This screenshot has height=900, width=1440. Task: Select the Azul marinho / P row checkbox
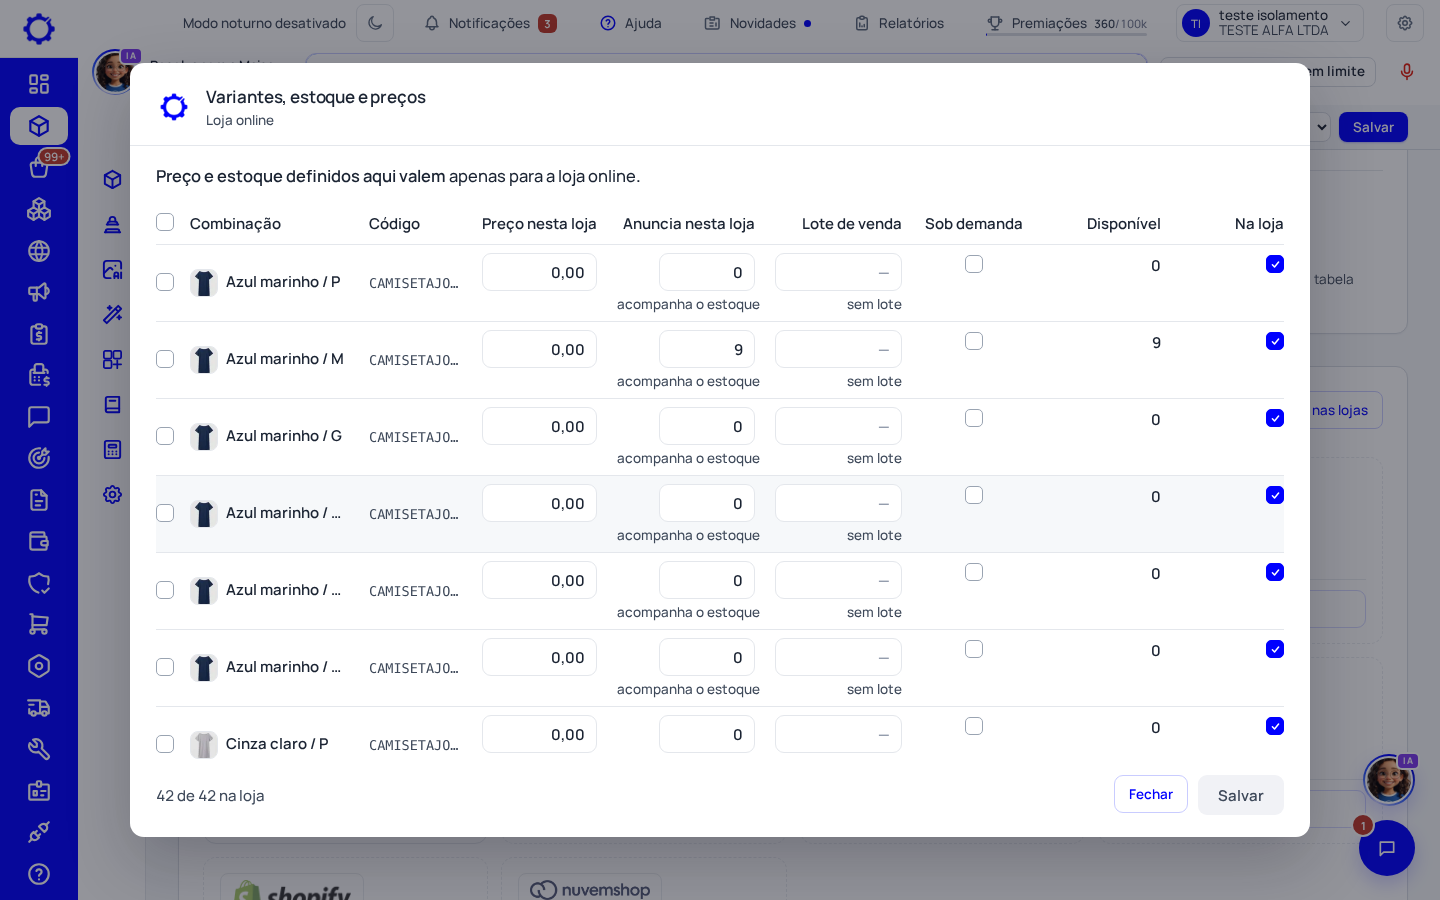tap(165, 282)
